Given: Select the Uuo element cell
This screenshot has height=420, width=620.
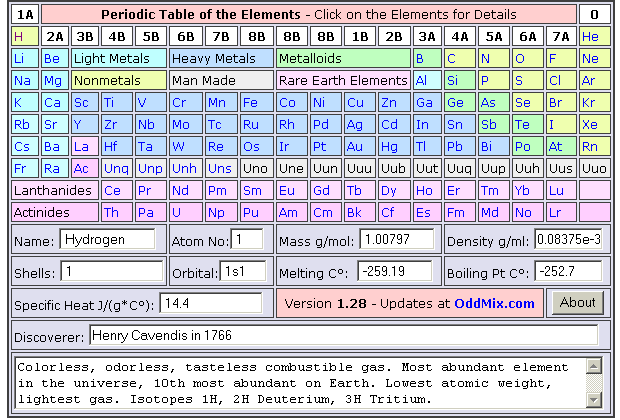Looking at the screenshot, I should pyautogui.click(x=595, y=169).
